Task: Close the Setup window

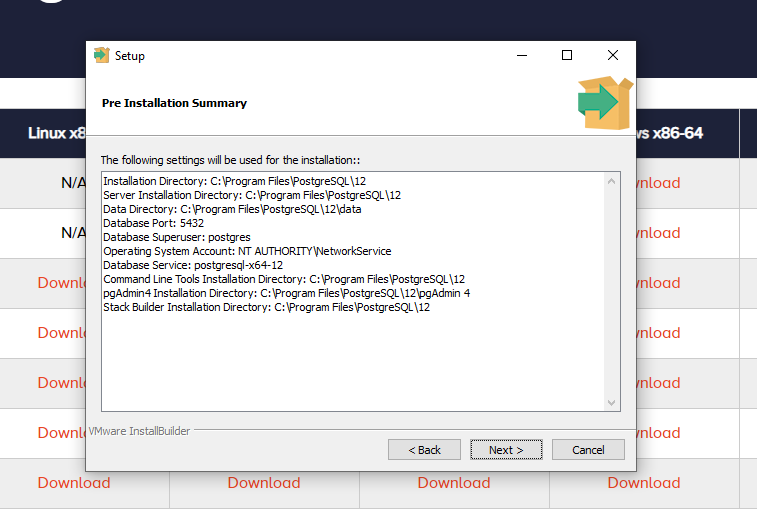Action: tap(613, 56)
